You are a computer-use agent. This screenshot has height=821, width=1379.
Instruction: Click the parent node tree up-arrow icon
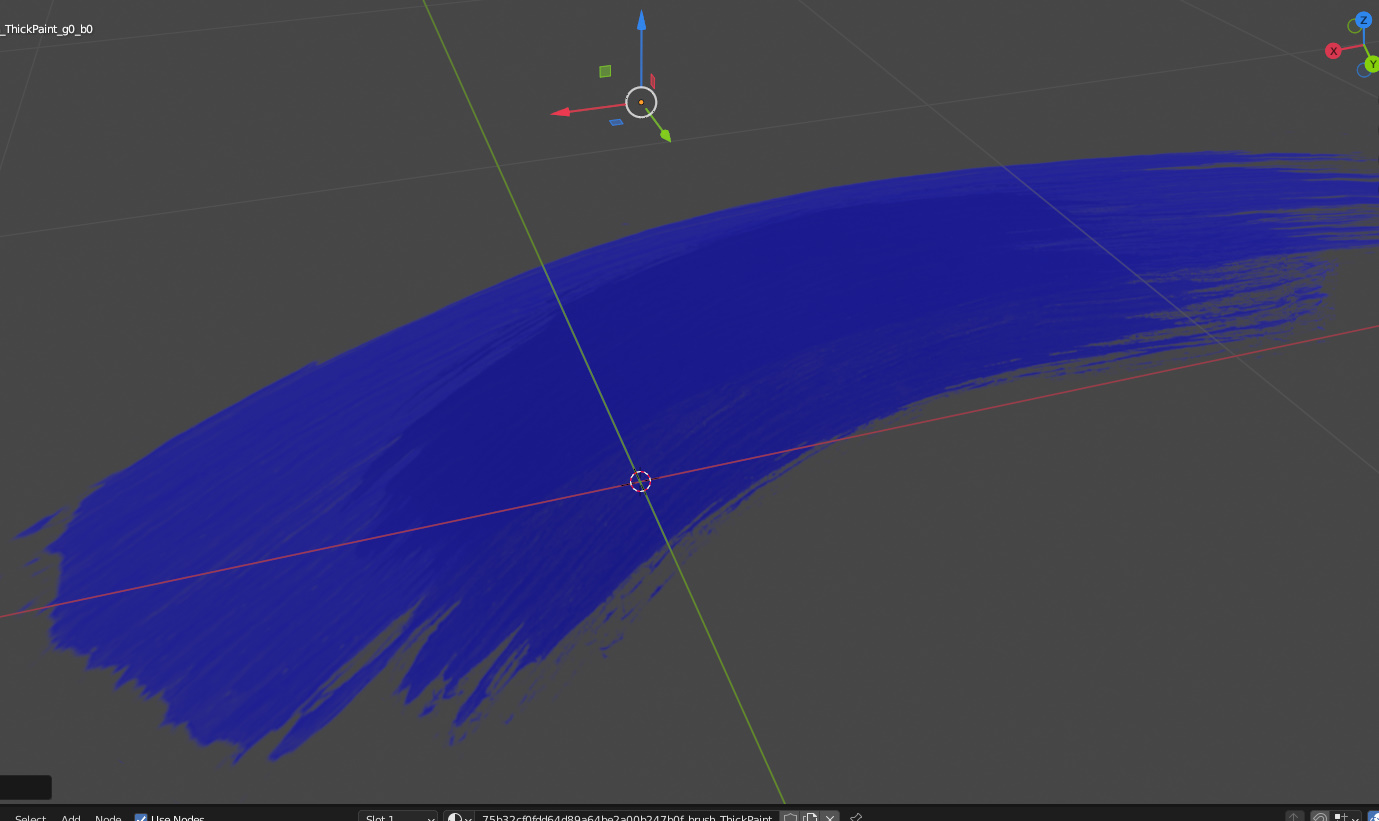point(1293,817)
